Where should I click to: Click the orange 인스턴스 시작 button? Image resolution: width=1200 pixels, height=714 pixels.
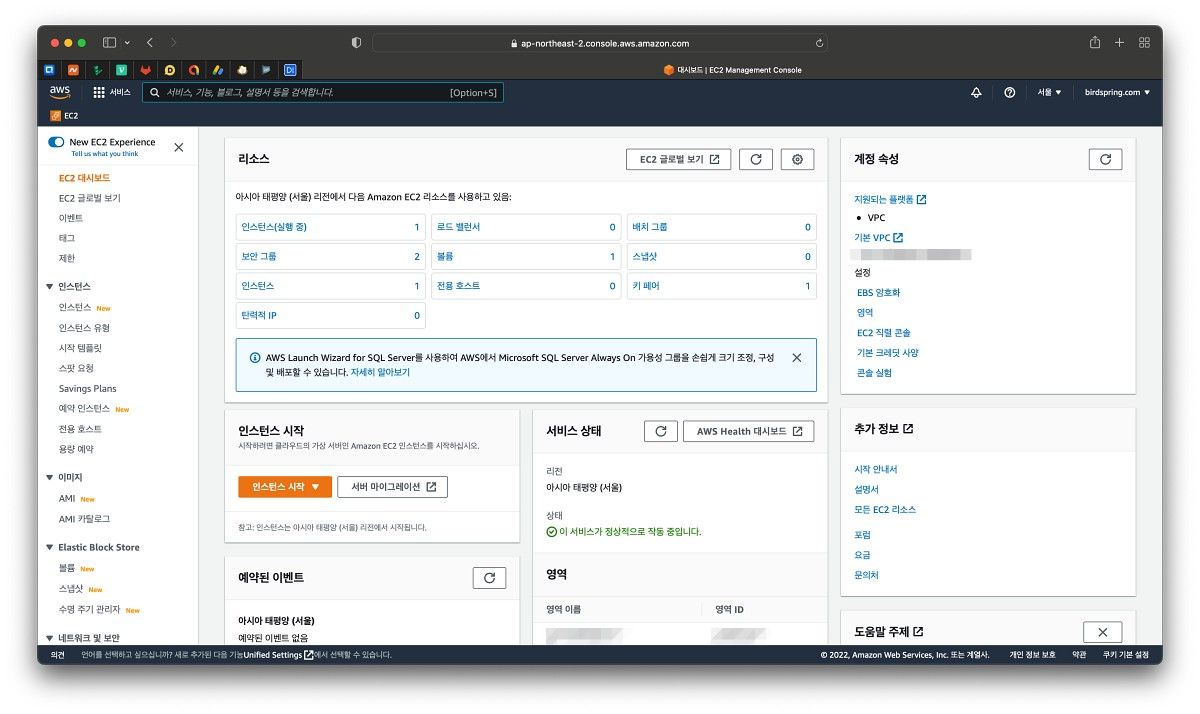284,487
